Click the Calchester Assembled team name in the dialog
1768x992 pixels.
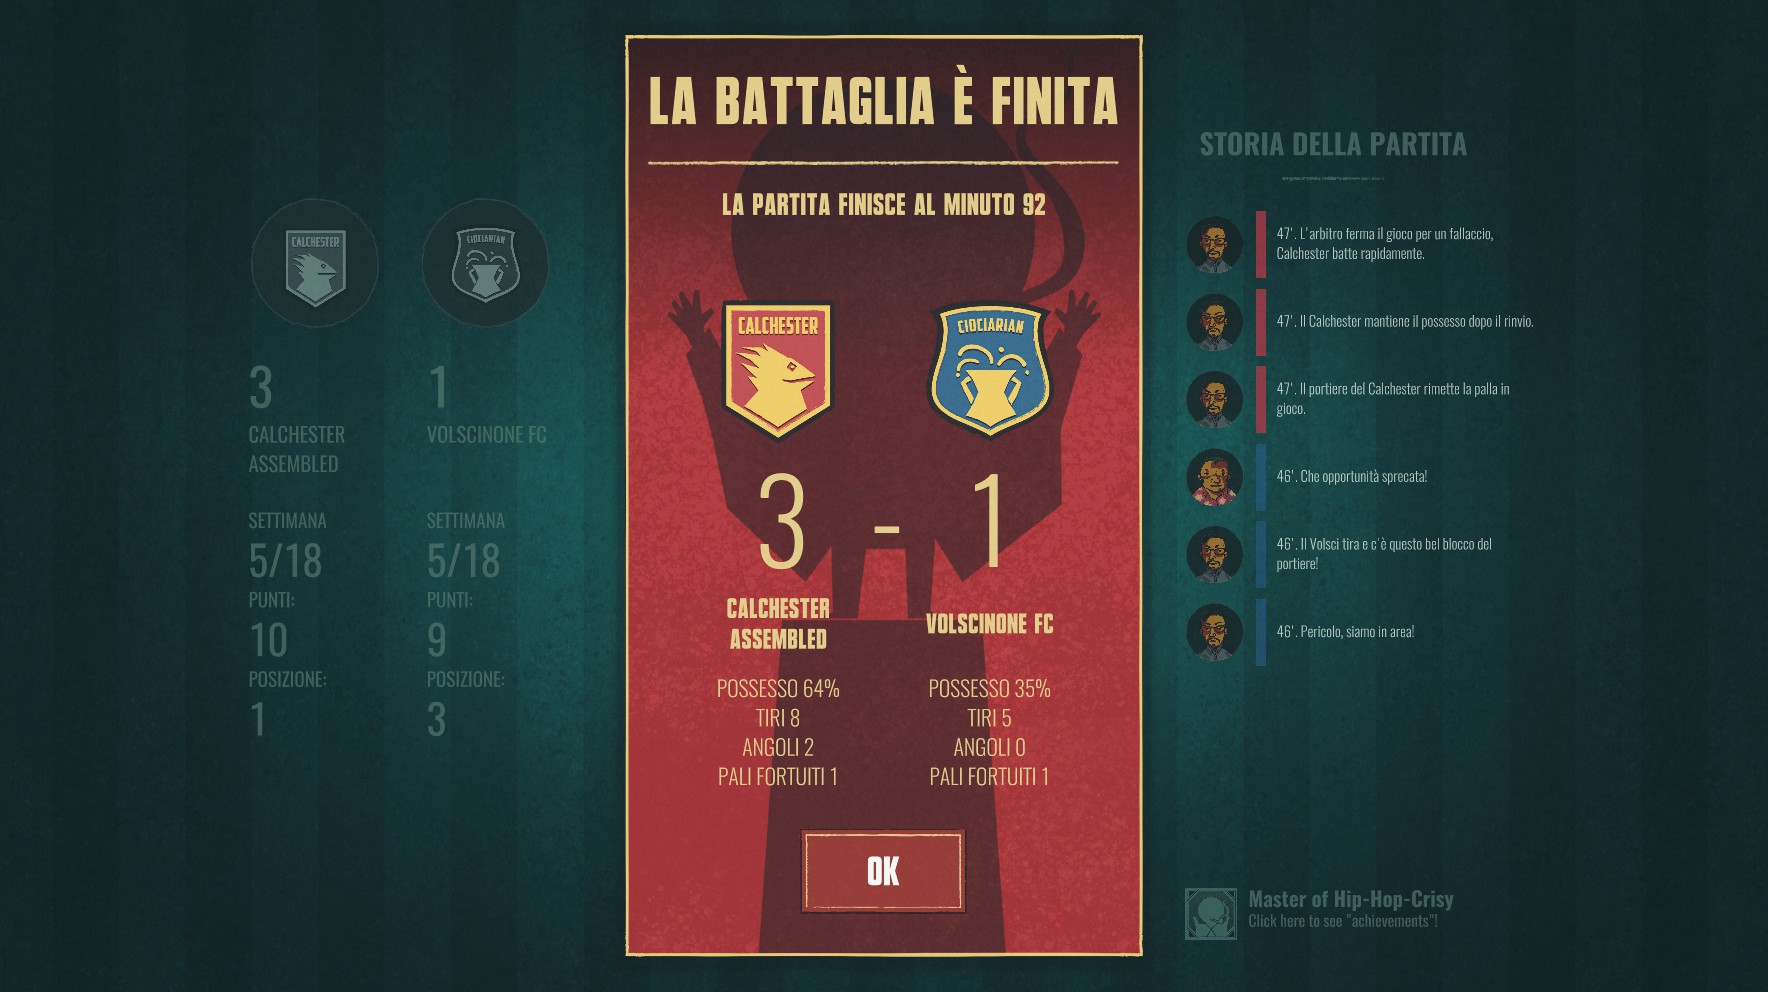pos(778,624)
